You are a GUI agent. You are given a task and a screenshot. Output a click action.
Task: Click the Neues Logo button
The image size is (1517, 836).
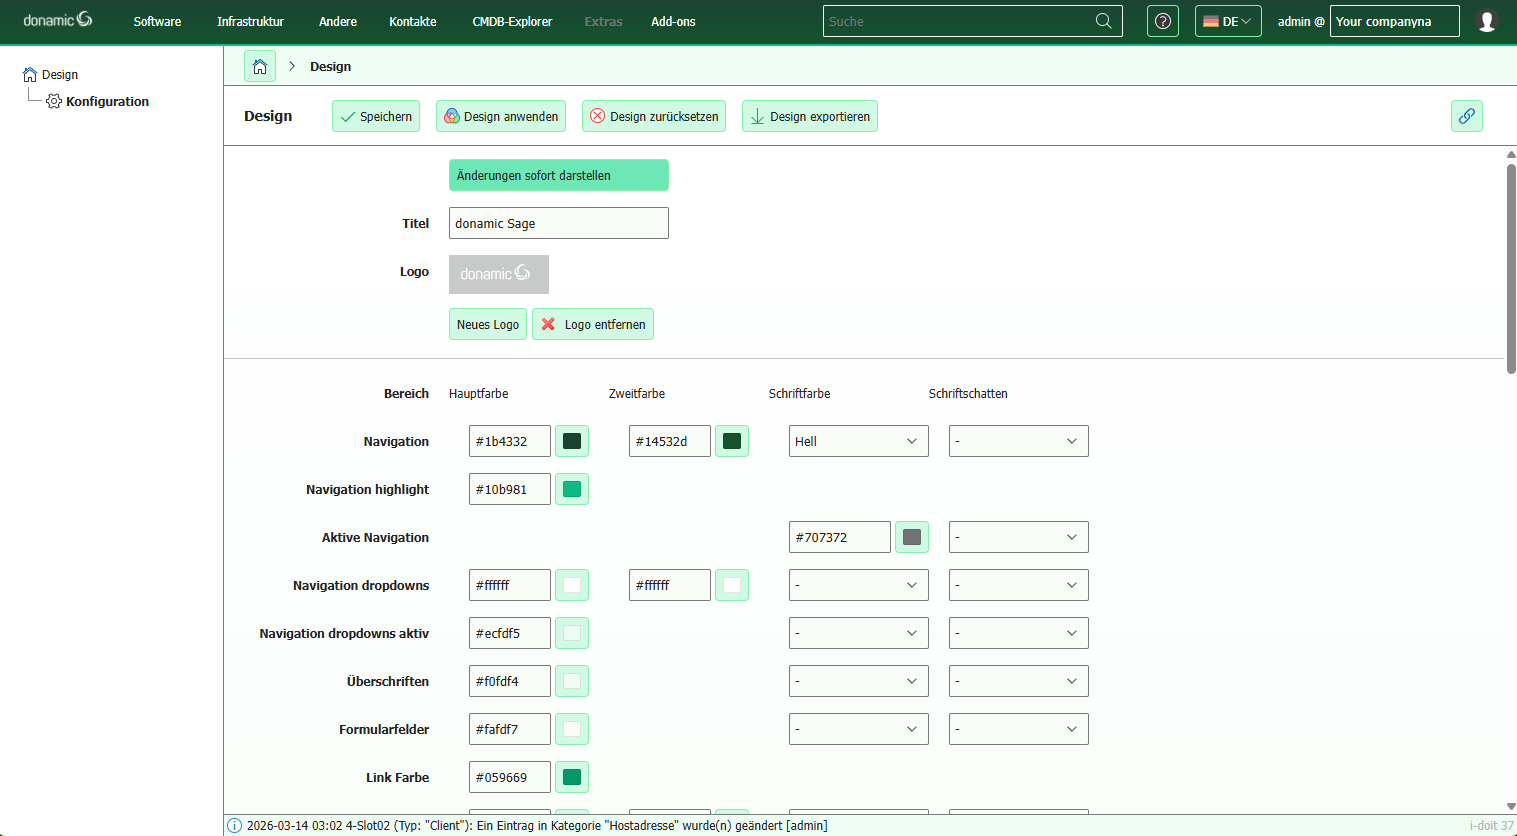[487, 324]
